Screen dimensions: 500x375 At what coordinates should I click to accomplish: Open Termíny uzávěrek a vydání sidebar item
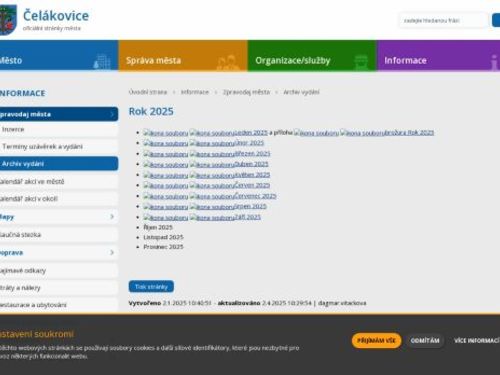tap(59, 146)
